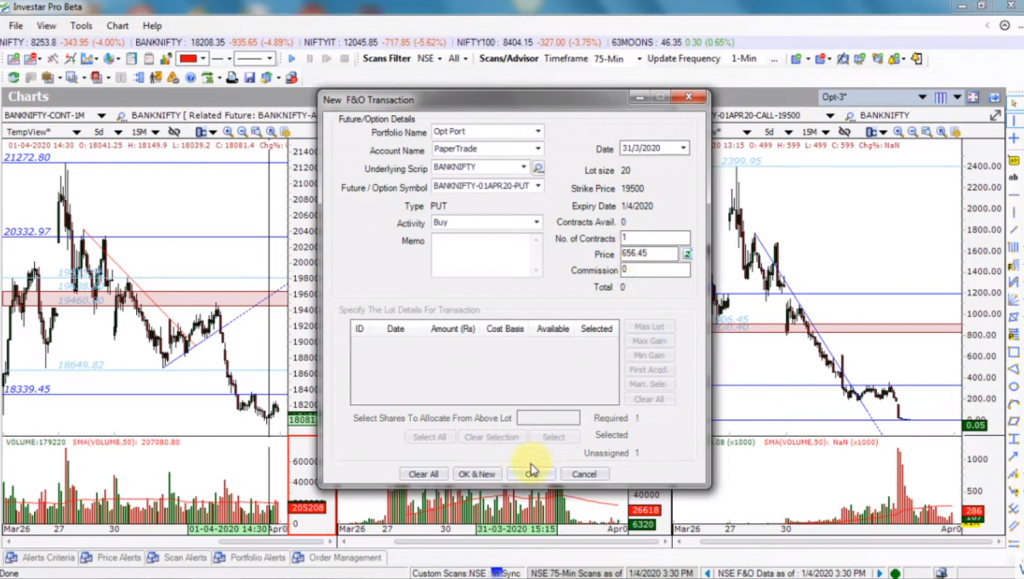
Task: Click the expand arrows icon on right chart
Action: 995,116
